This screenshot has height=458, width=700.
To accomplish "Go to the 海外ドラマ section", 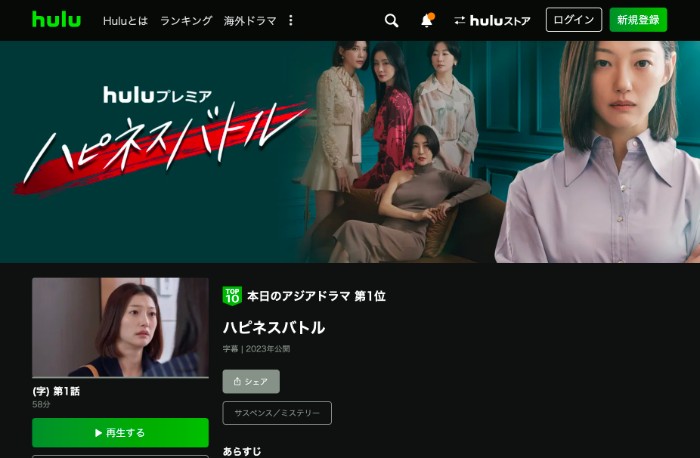I will coord(250,21).
